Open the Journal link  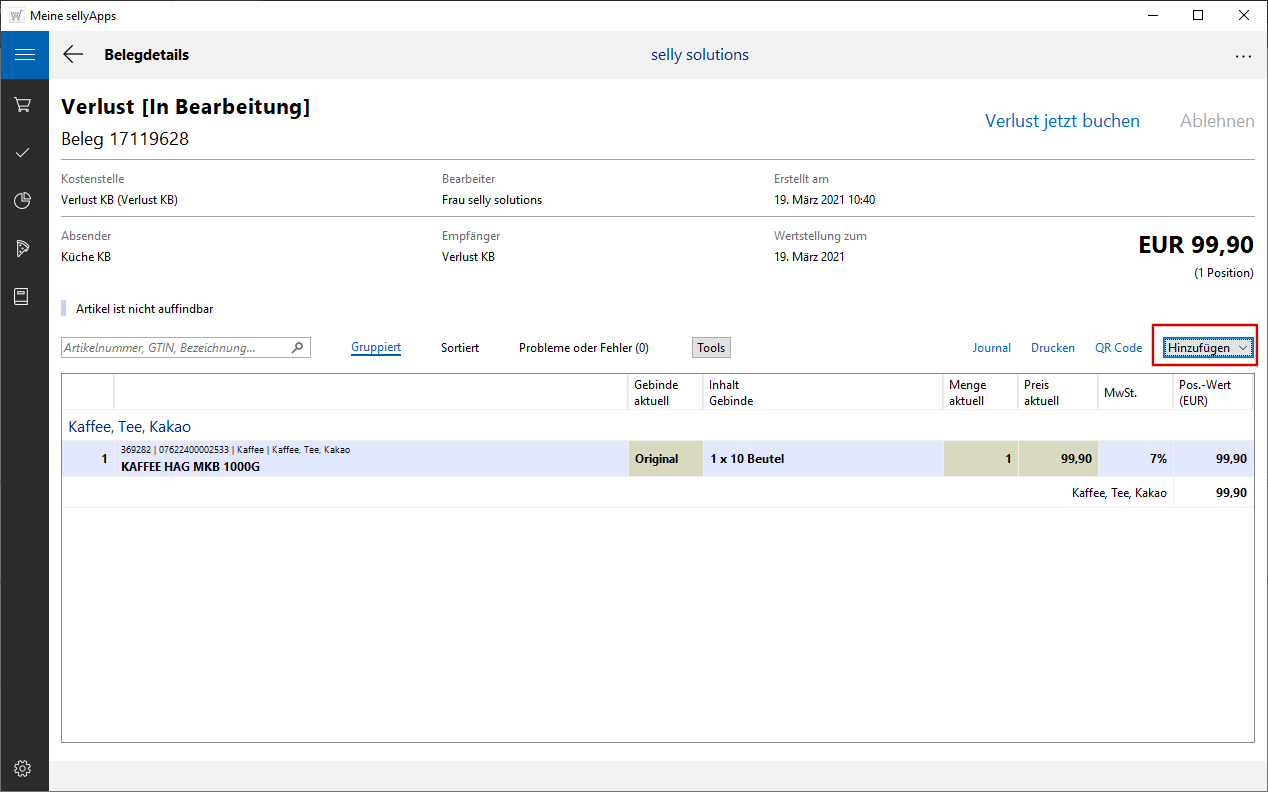[992, 348]
